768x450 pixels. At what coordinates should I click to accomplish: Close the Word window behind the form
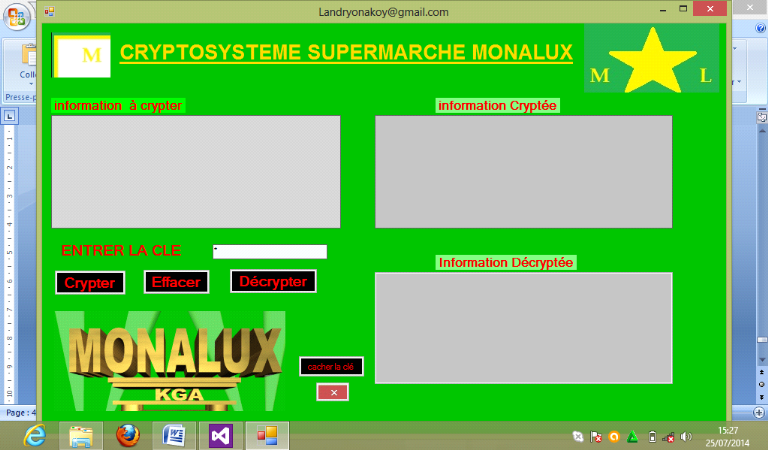coord(750,8)
